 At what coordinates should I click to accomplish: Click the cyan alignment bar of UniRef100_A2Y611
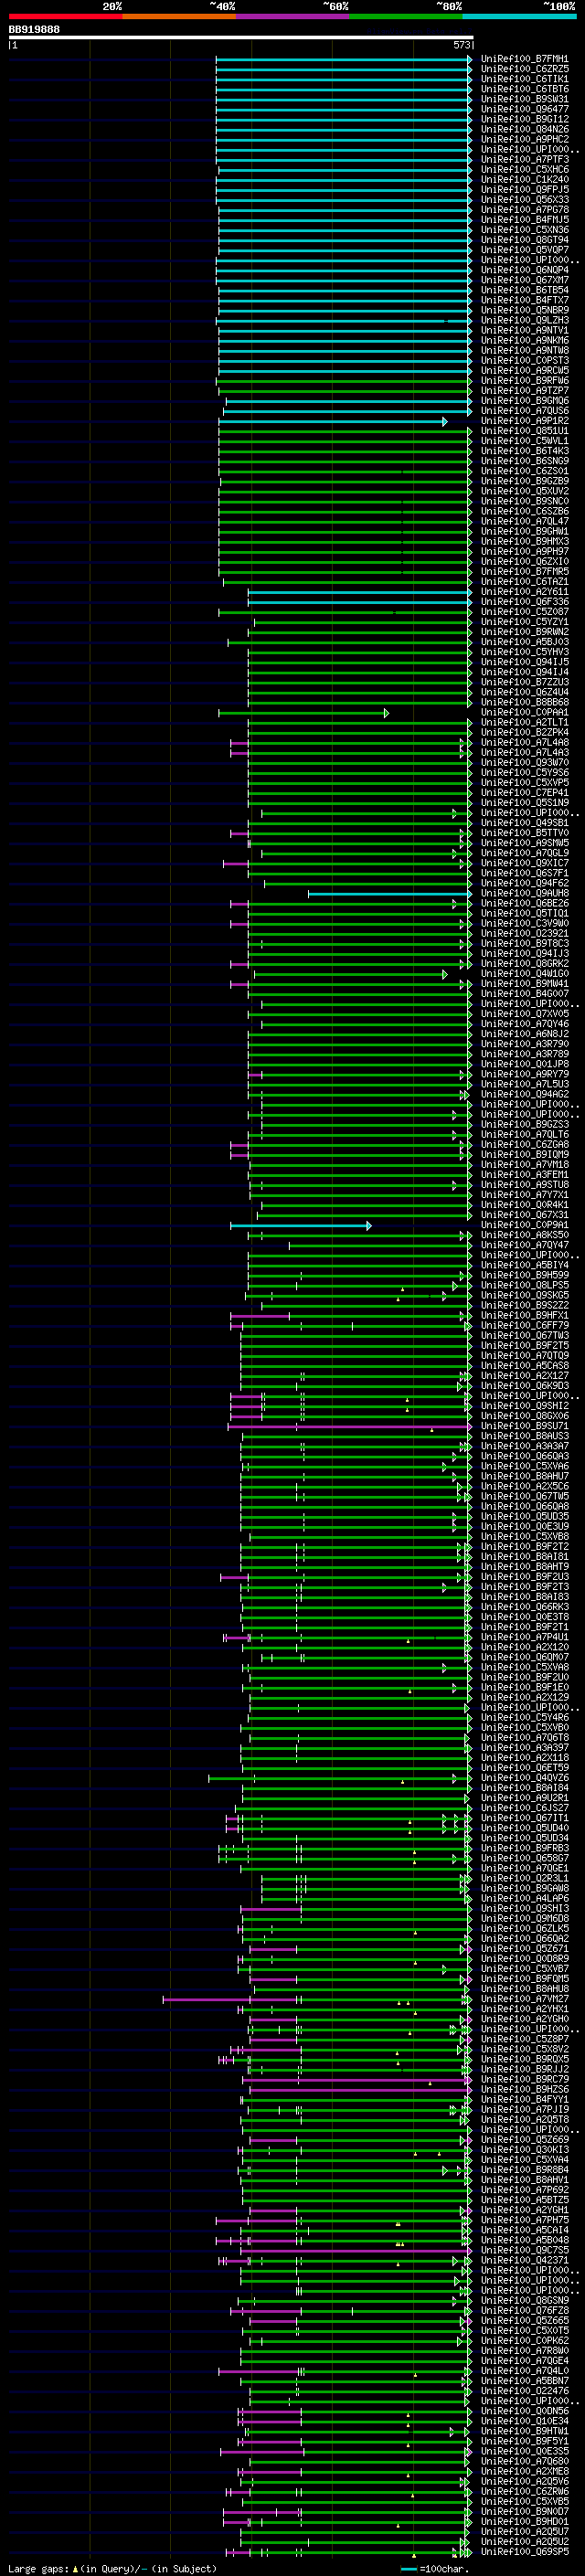click(360, 592)
